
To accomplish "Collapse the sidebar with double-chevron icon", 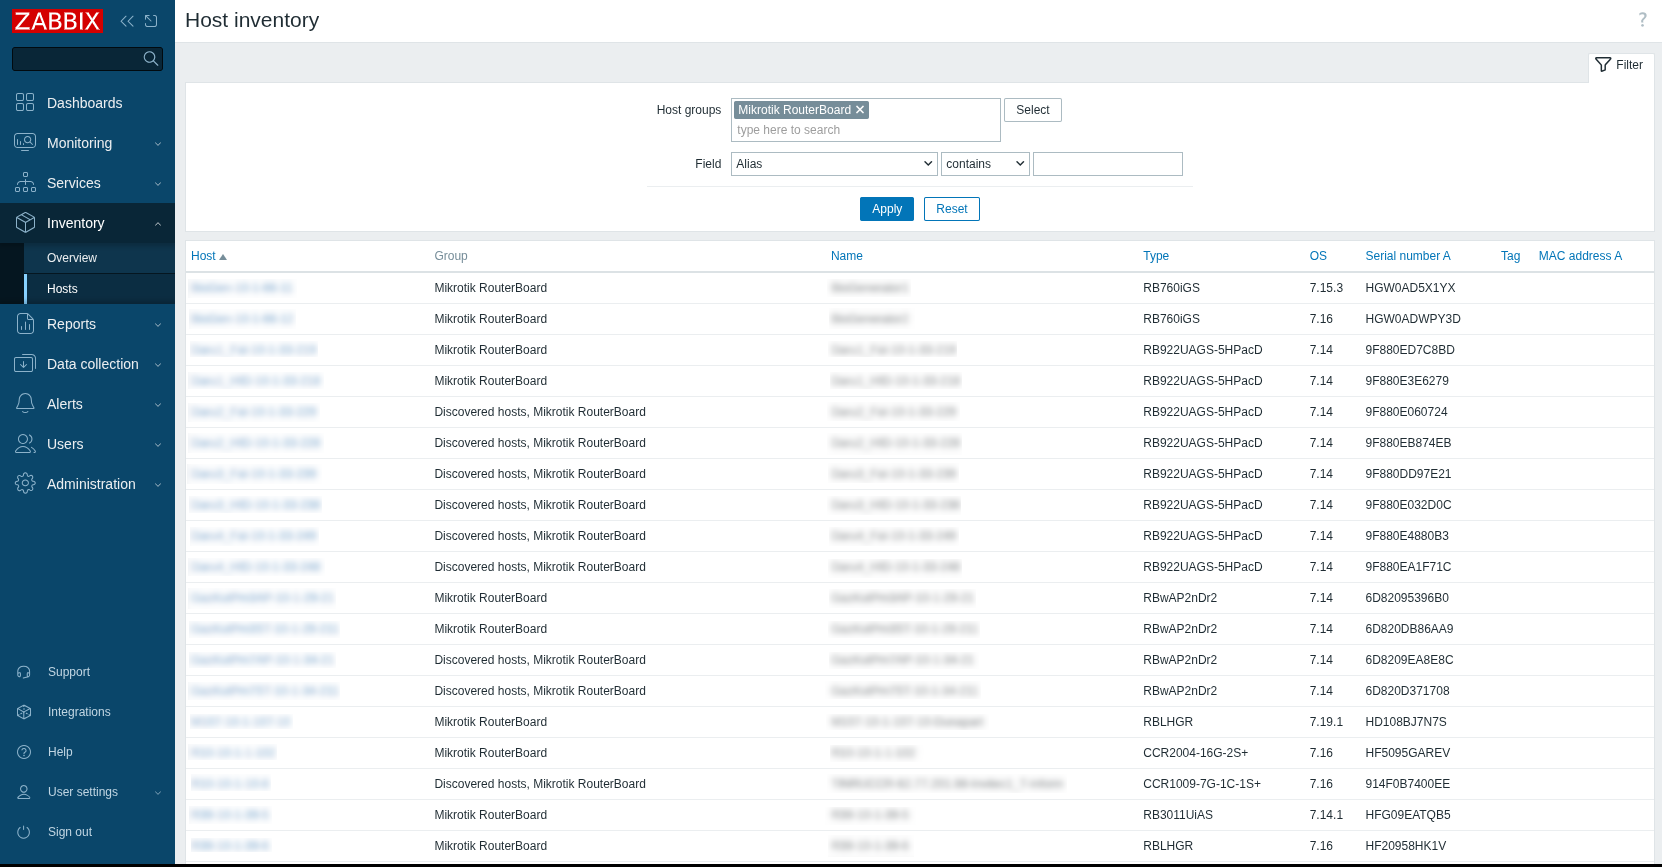I will [x=127, y=21].
